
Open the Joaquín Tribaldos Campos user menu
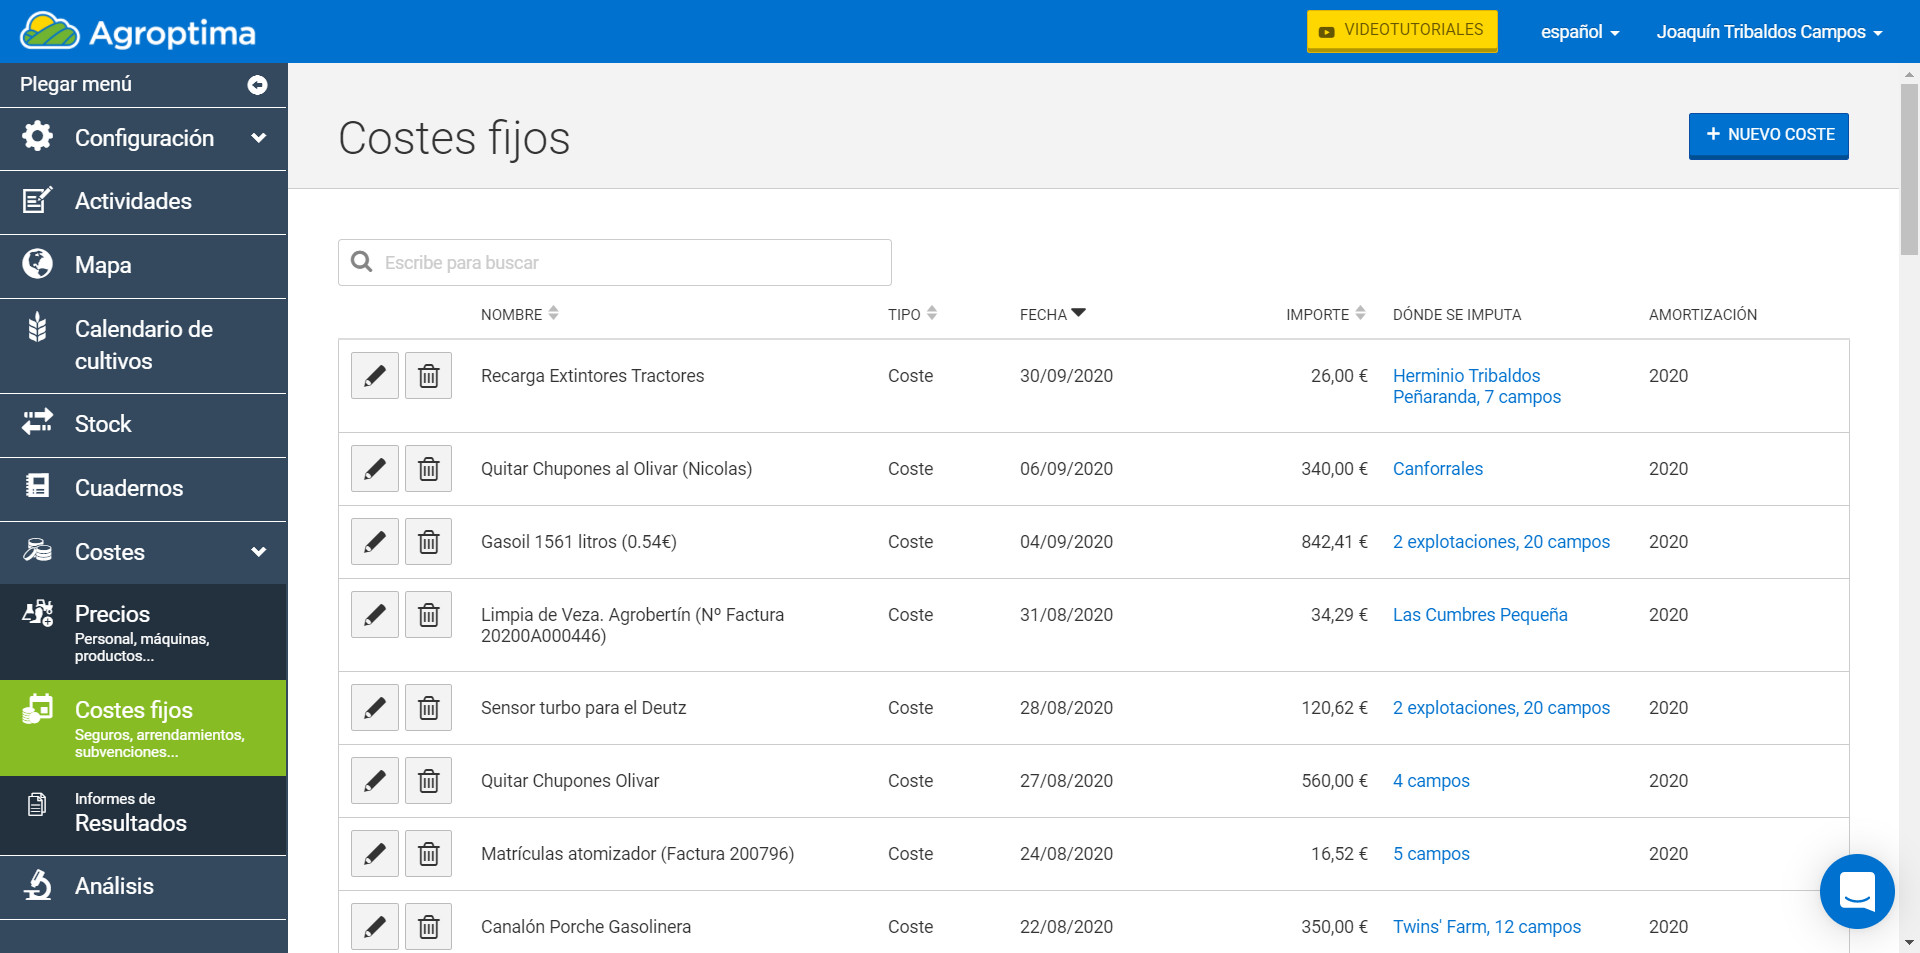tap(1768, 32)
